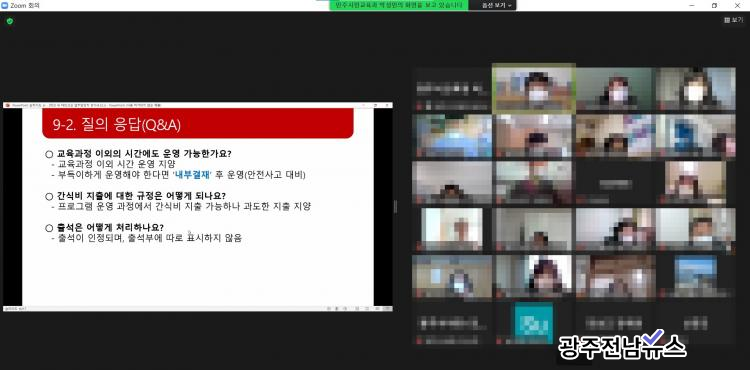Click the shared slide title 9-2. 질의 응답(Q&A)

coord(118,125)
